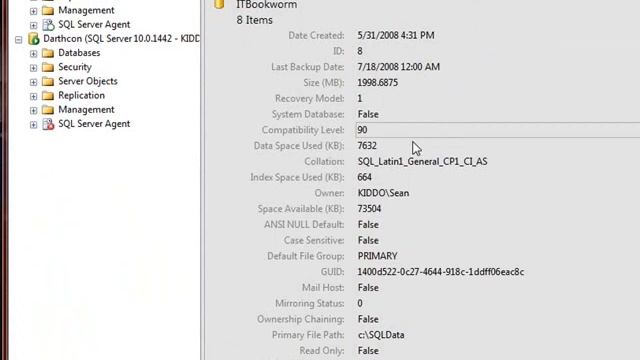Screen dimensions: 640x360
Task: Click stopped SQL Server Agent icon under Darthcon
Action: [48, 124]
